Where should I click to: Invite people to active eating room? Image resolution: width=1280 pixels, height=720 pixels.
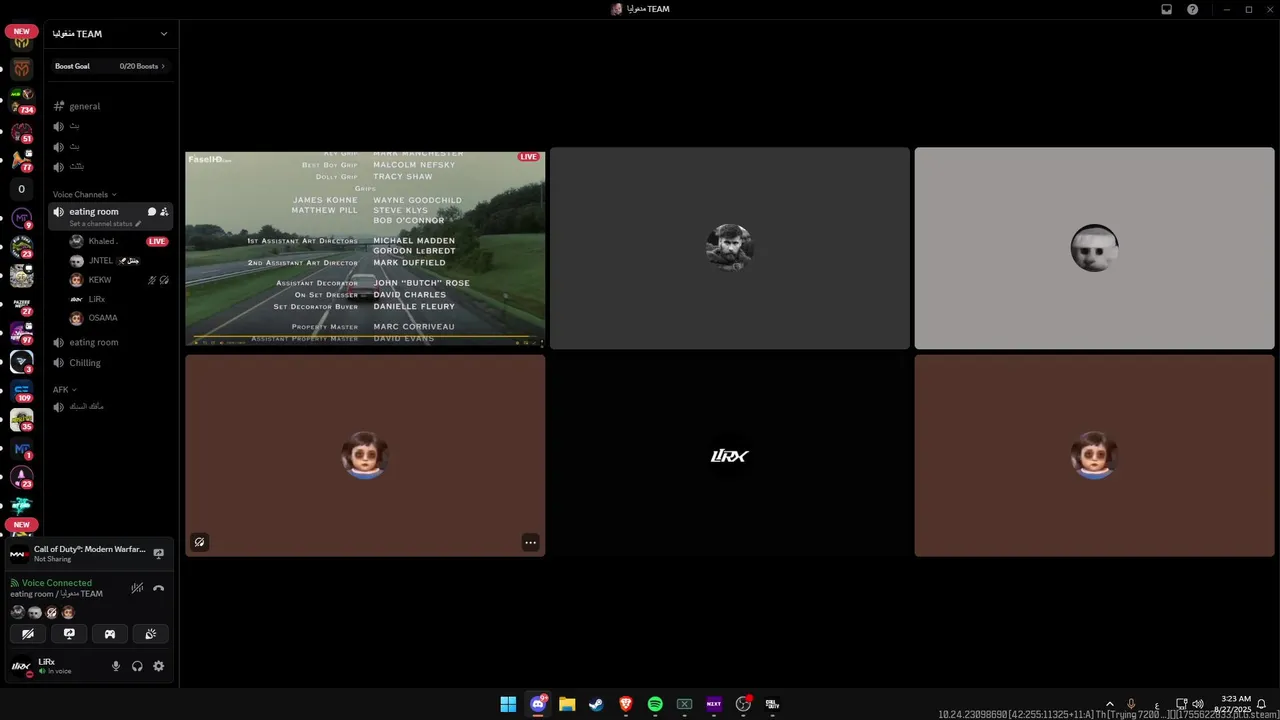tap(164, 212)
